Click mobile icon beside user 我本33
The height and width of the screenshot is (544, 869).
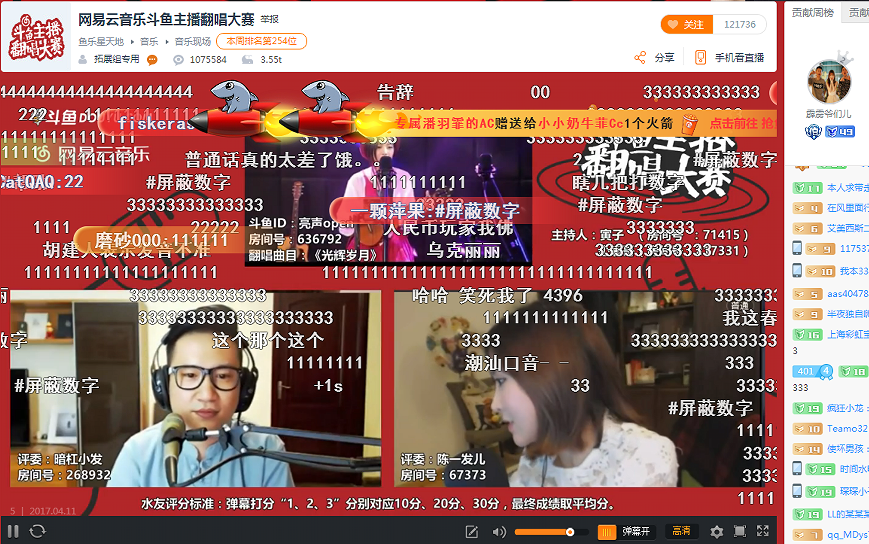(797, 270)
